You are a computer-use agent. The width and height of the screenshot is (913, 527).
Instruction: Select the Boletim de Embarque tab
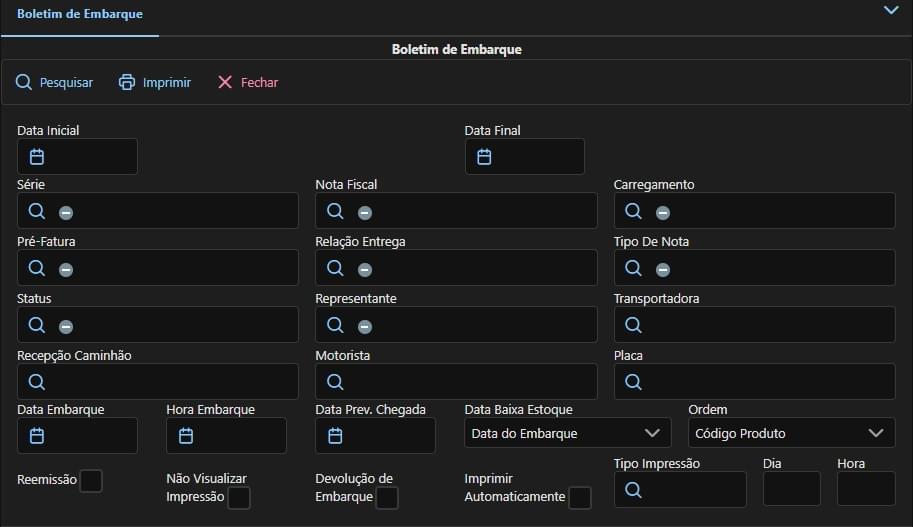coord(80,15)
